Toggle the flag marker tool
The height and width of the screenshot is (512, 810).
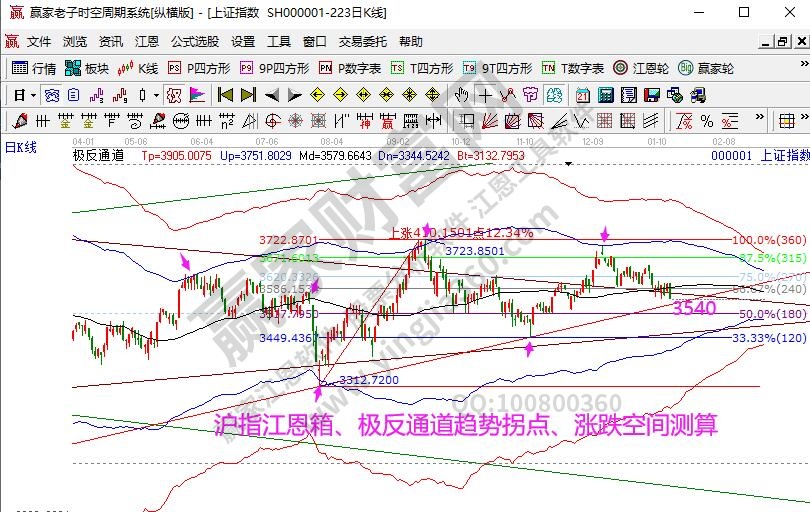pyautogui.click(x=197, y=95)
